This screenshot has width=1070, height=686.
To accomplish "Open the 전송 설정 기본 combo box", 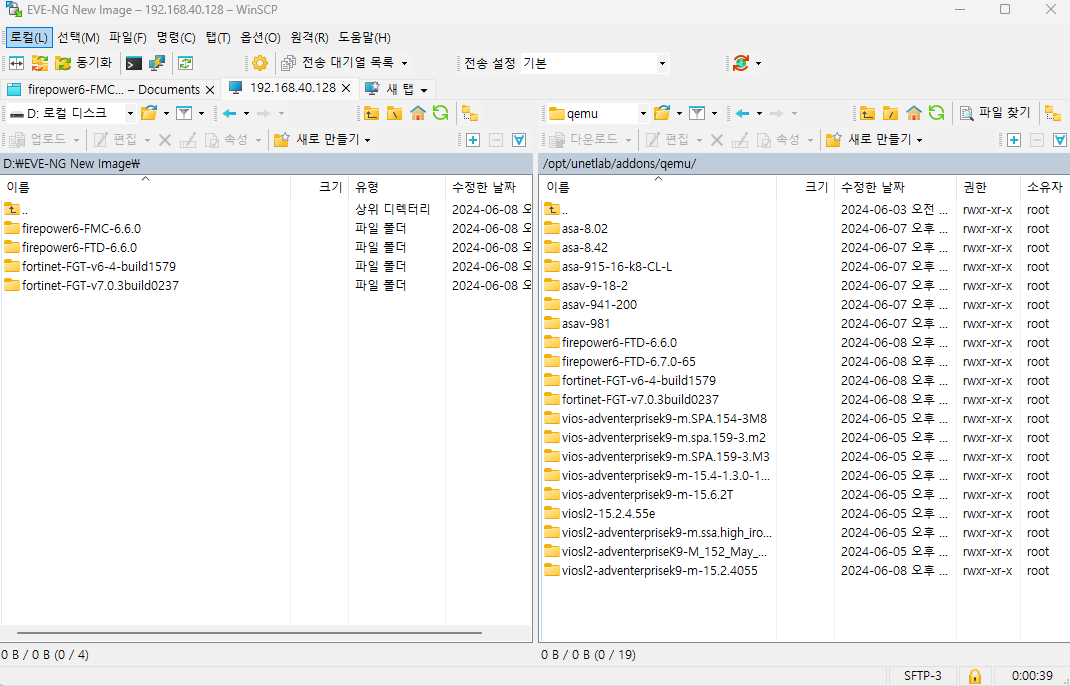I will pos(594,63).
